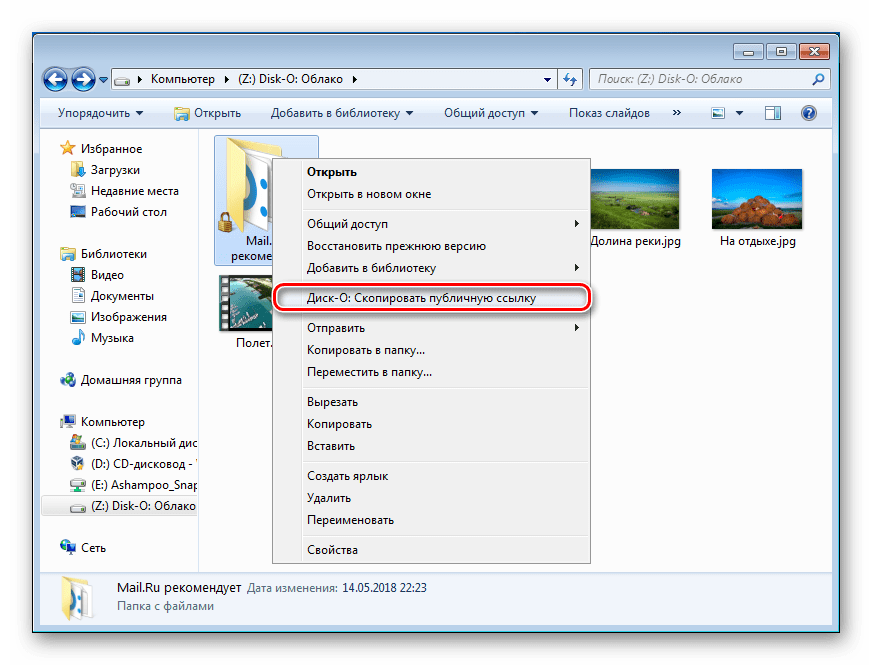Image resolution: width=872 pixels, height=665 pixels.
Task: Select the На отдыхе.jpg image thumbnail
Action: coord(755,198)
